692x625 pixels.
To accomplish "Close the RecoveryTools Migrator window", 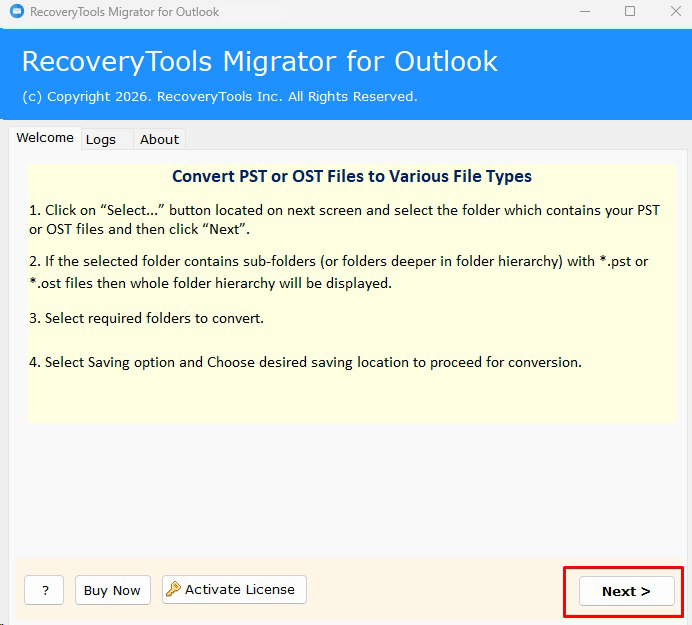I will tap(676, 11).
